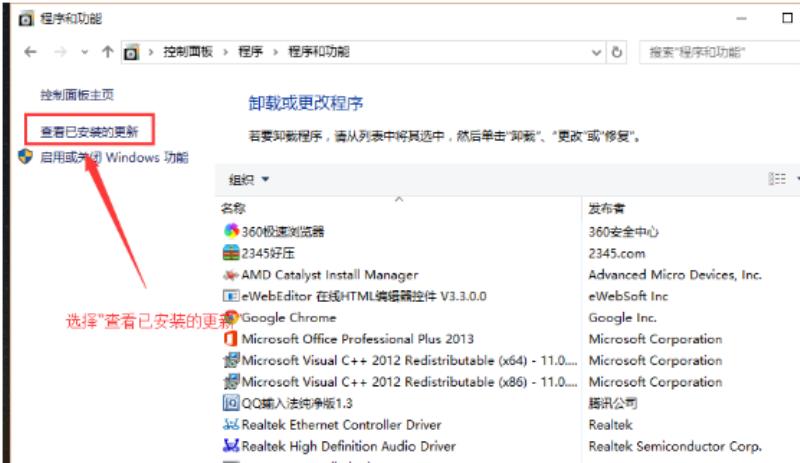Select 程序和功能 in the breadcrumb path
Viewport: 800px width, 463px height.
tap(319, 52)
